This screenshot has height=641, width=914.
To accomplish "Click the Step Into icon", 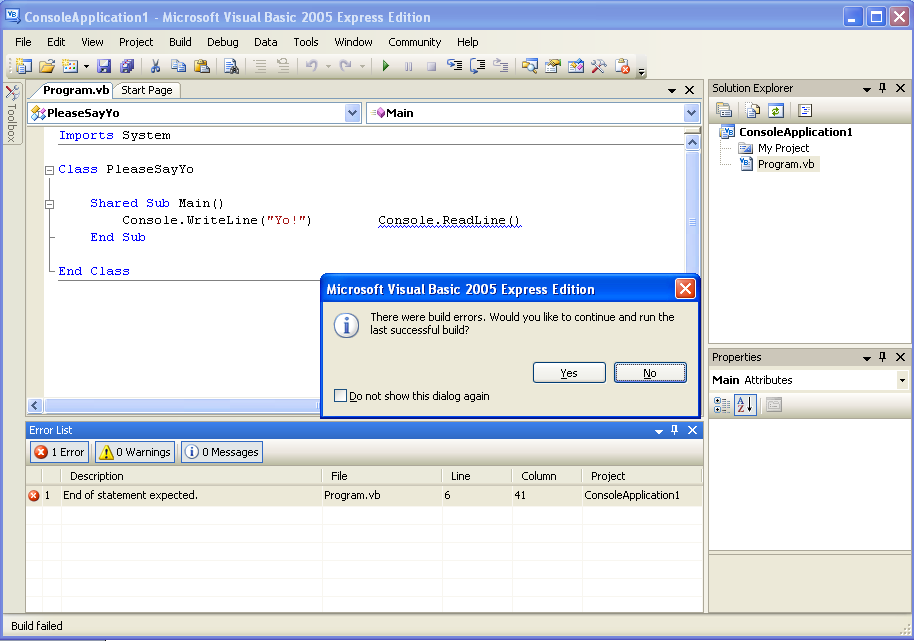I will click(455, 66).
